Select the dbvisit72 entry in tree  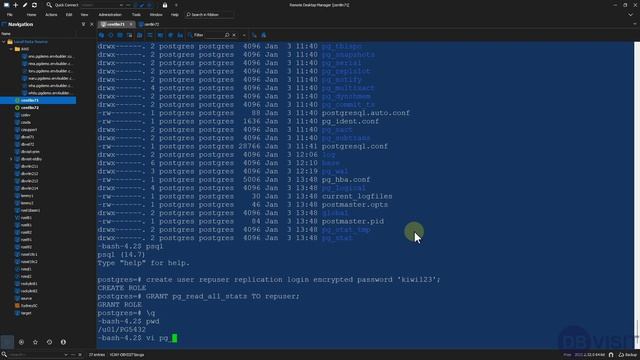pyautogui.click(x=27, y=144)
